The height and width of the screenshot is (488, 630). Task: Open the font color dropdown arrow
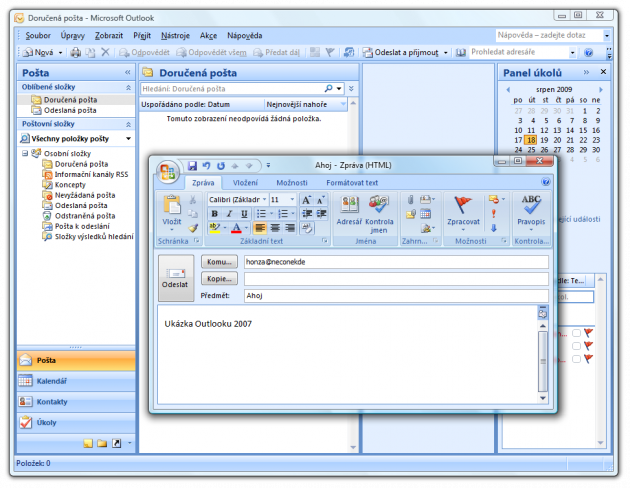tap(246, 228)
